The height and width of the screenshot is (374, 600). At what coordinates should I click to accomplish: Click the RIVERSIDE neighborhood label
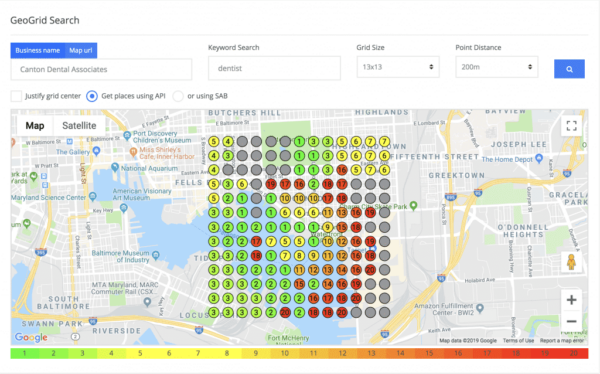coord(117,331)
